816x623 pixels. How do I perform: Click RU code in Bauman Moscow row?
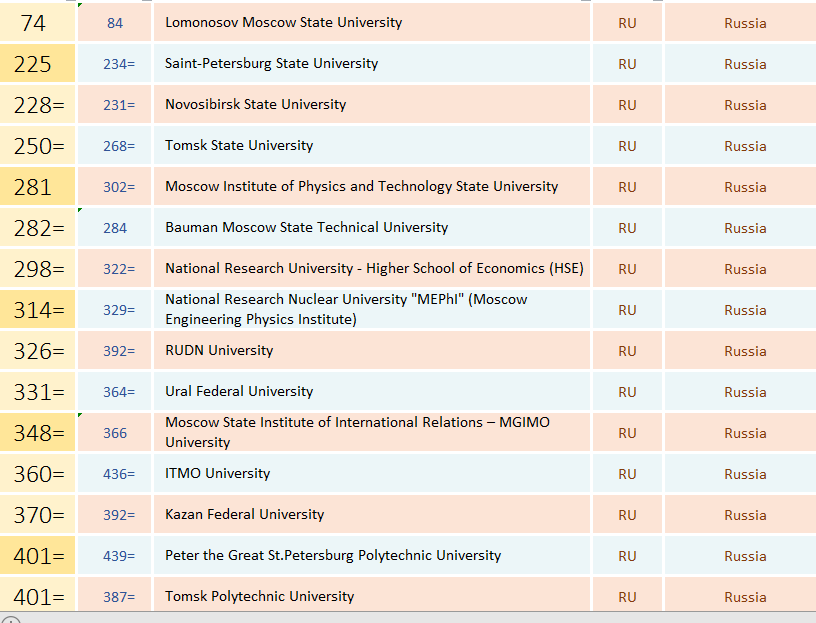[627, 227]
